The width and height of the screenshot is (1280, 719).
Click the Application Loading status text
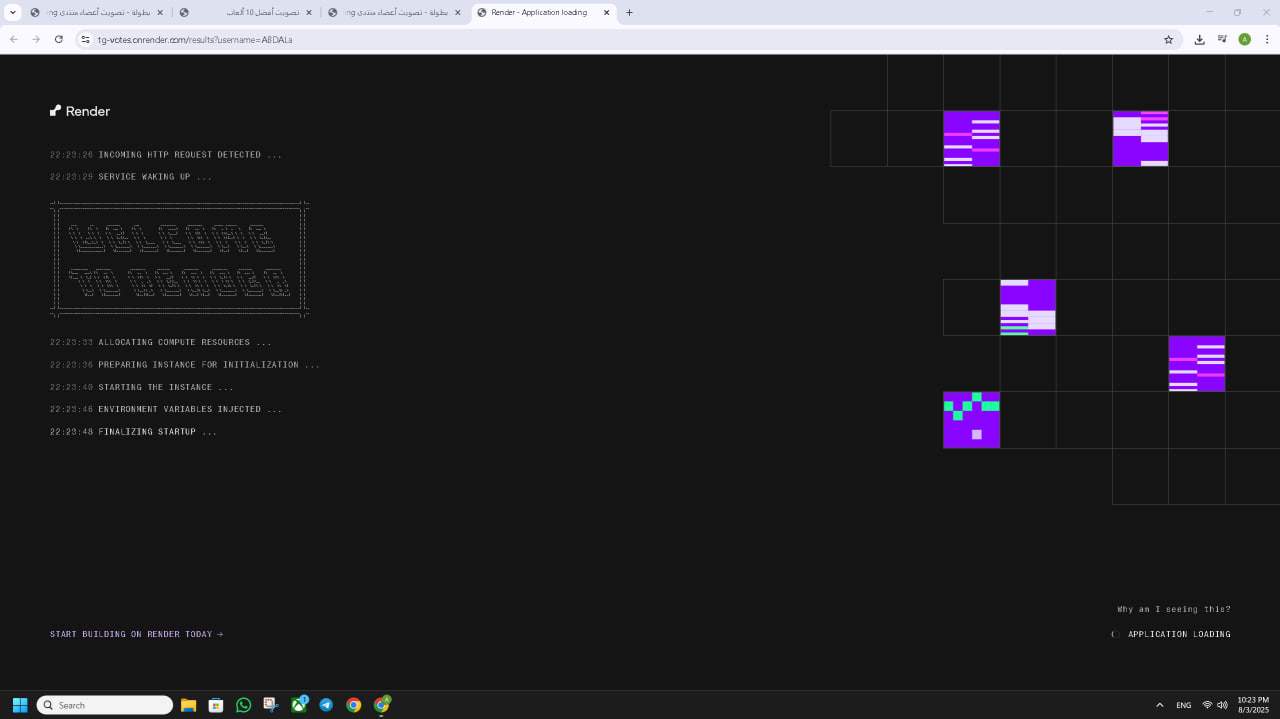click(x=1179, y=634)
